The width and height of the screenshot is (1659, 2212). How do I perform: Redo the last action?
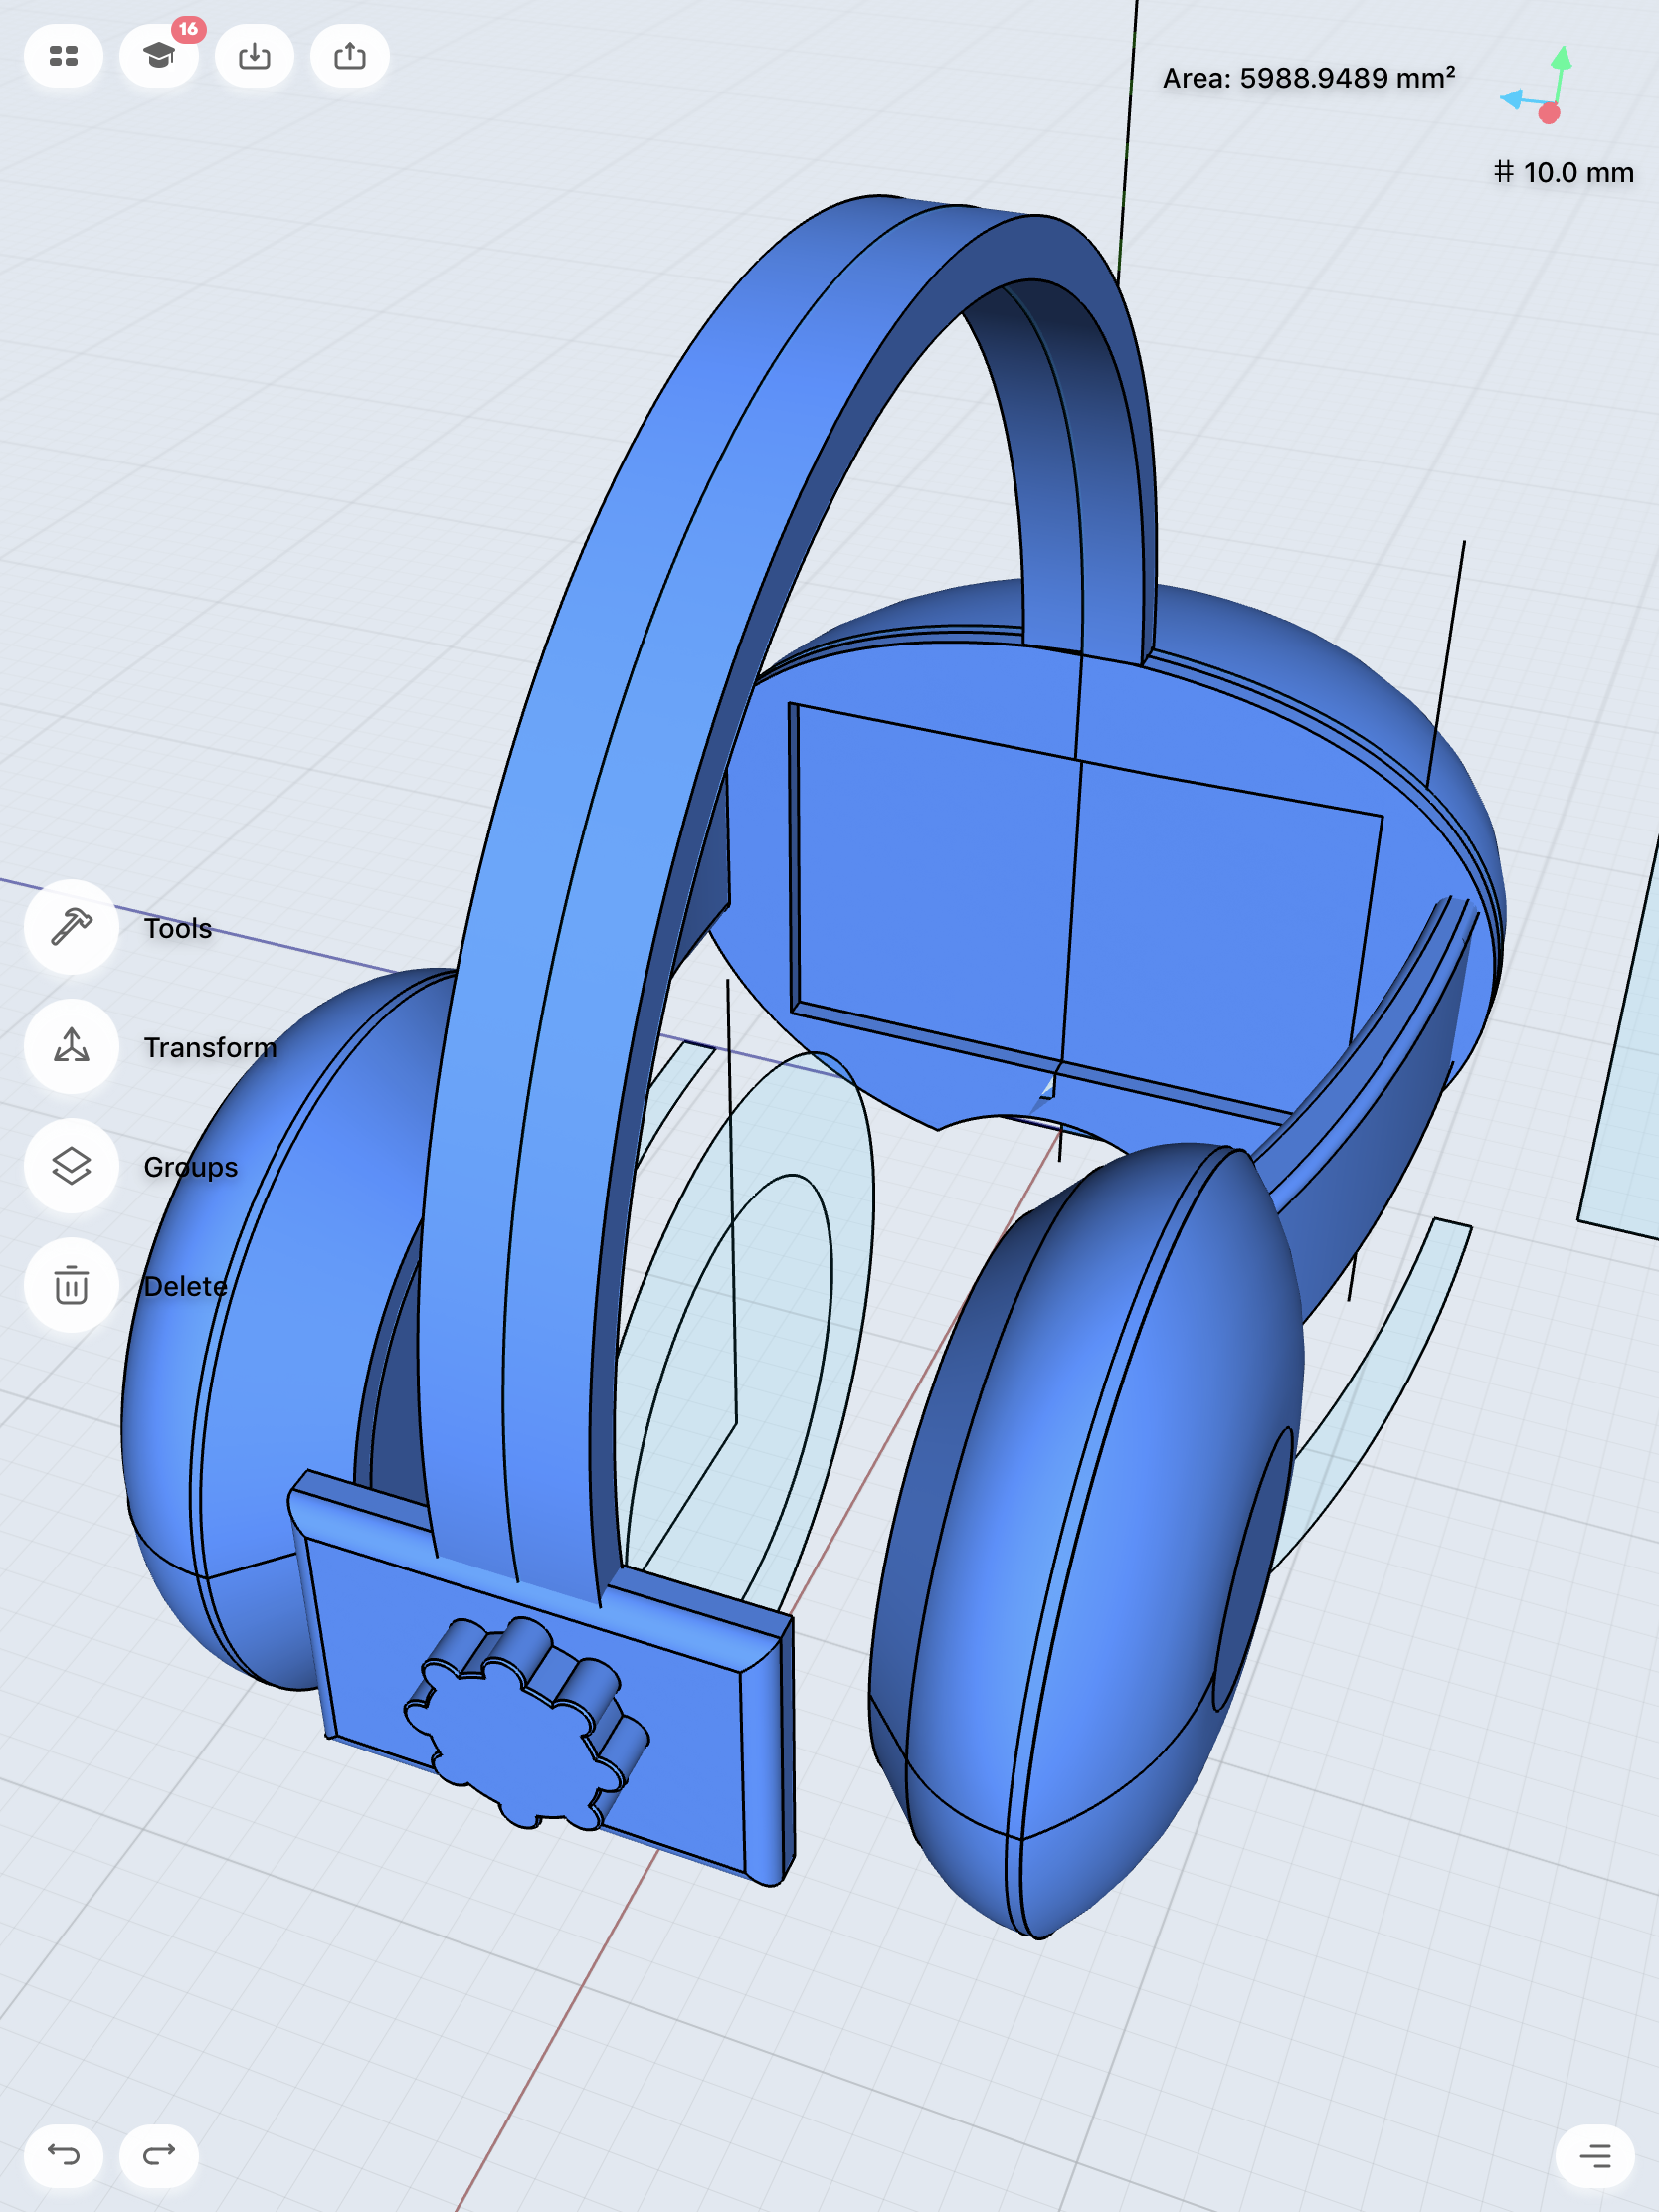(158, 2155)
